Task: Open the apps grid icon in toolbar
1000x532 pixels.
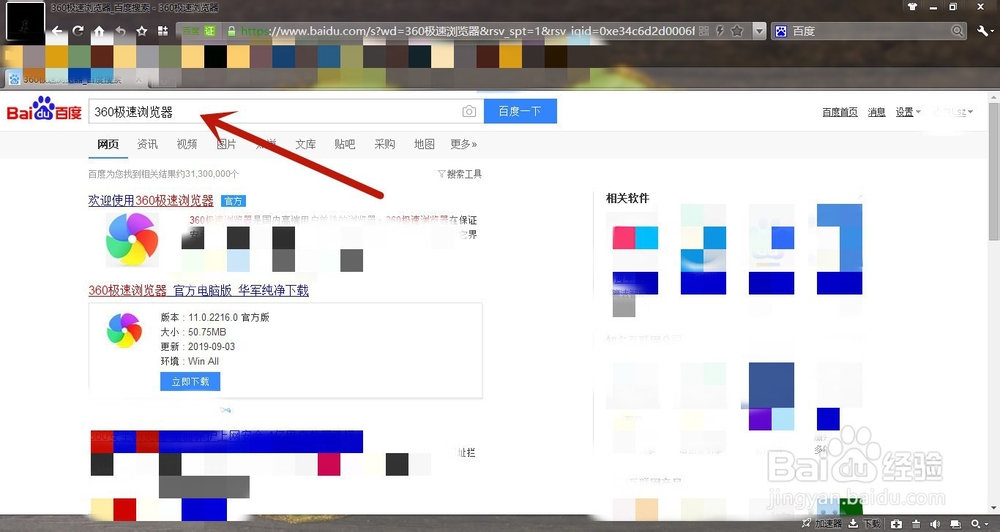Action: (163, 31)
